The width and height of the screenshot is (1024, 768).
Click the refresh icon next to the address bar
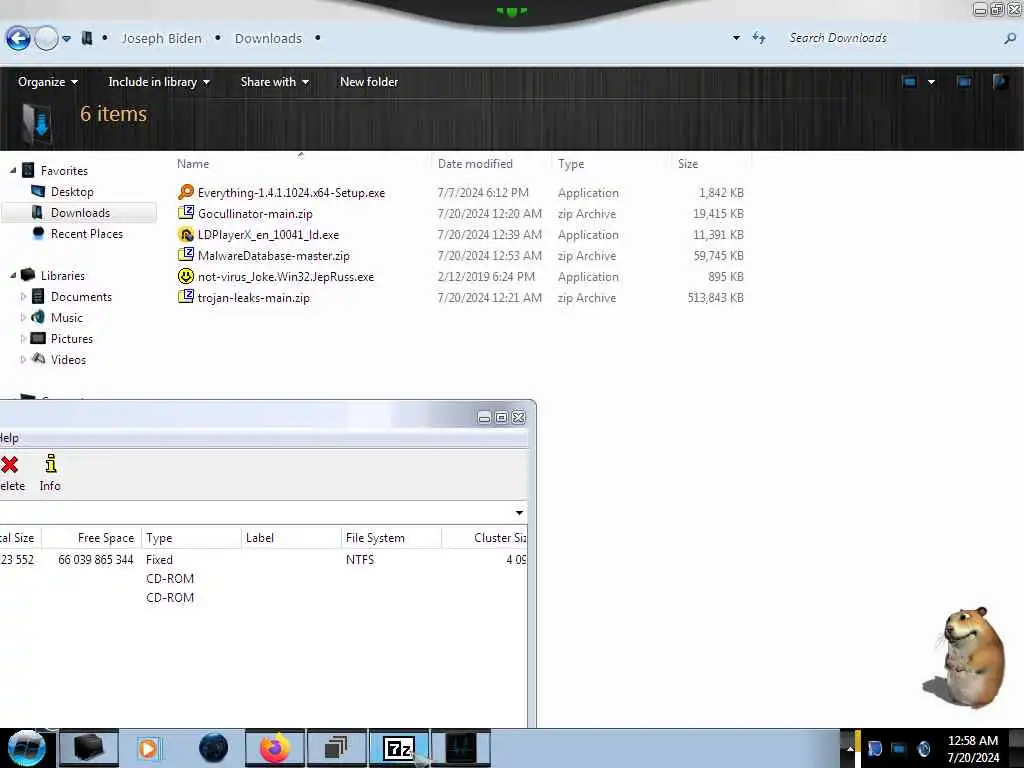click(x=759, y=38)
